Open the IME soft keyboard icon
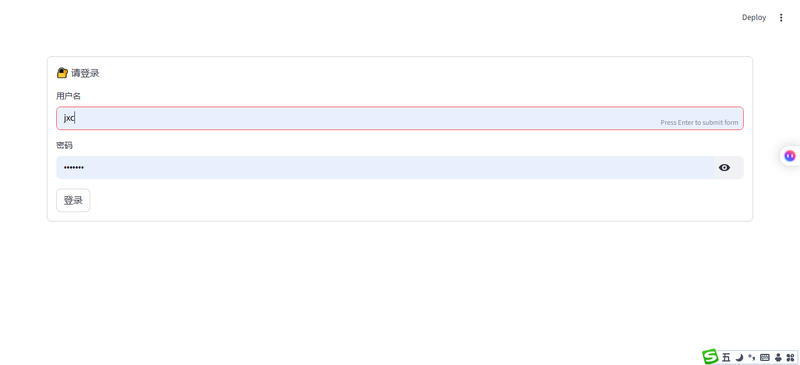The image size is (800, 365). pyautogui.click(x=764, y=357)
